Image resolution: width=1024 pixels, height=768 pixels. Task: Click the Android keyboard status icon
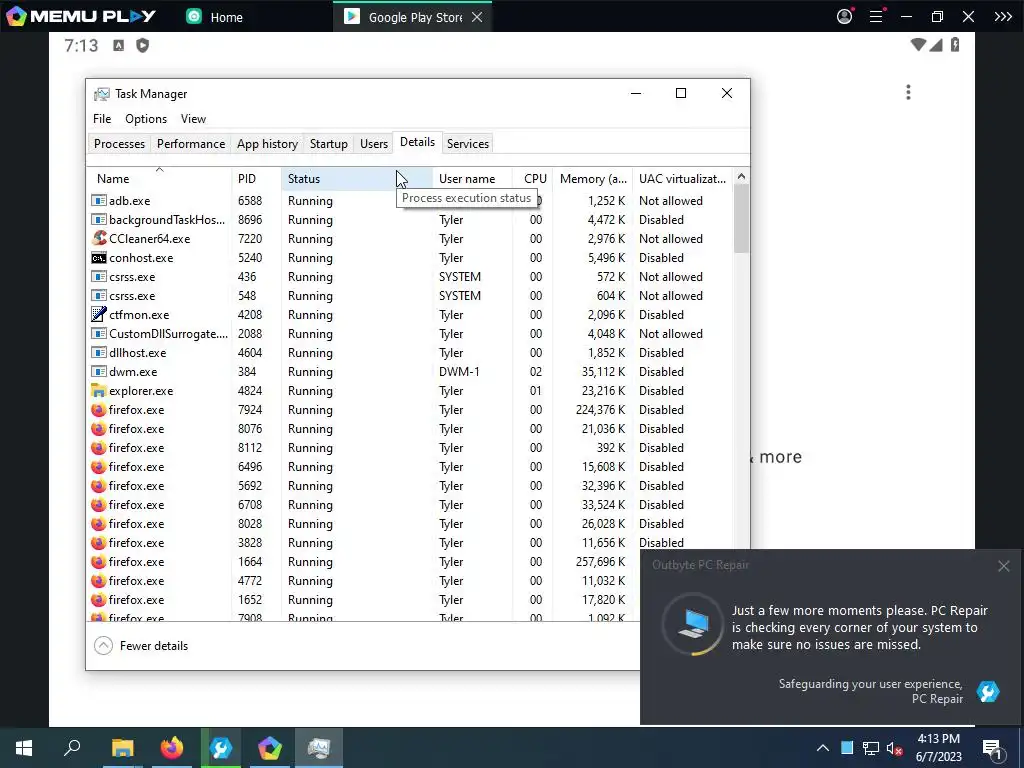coord(118,45)
